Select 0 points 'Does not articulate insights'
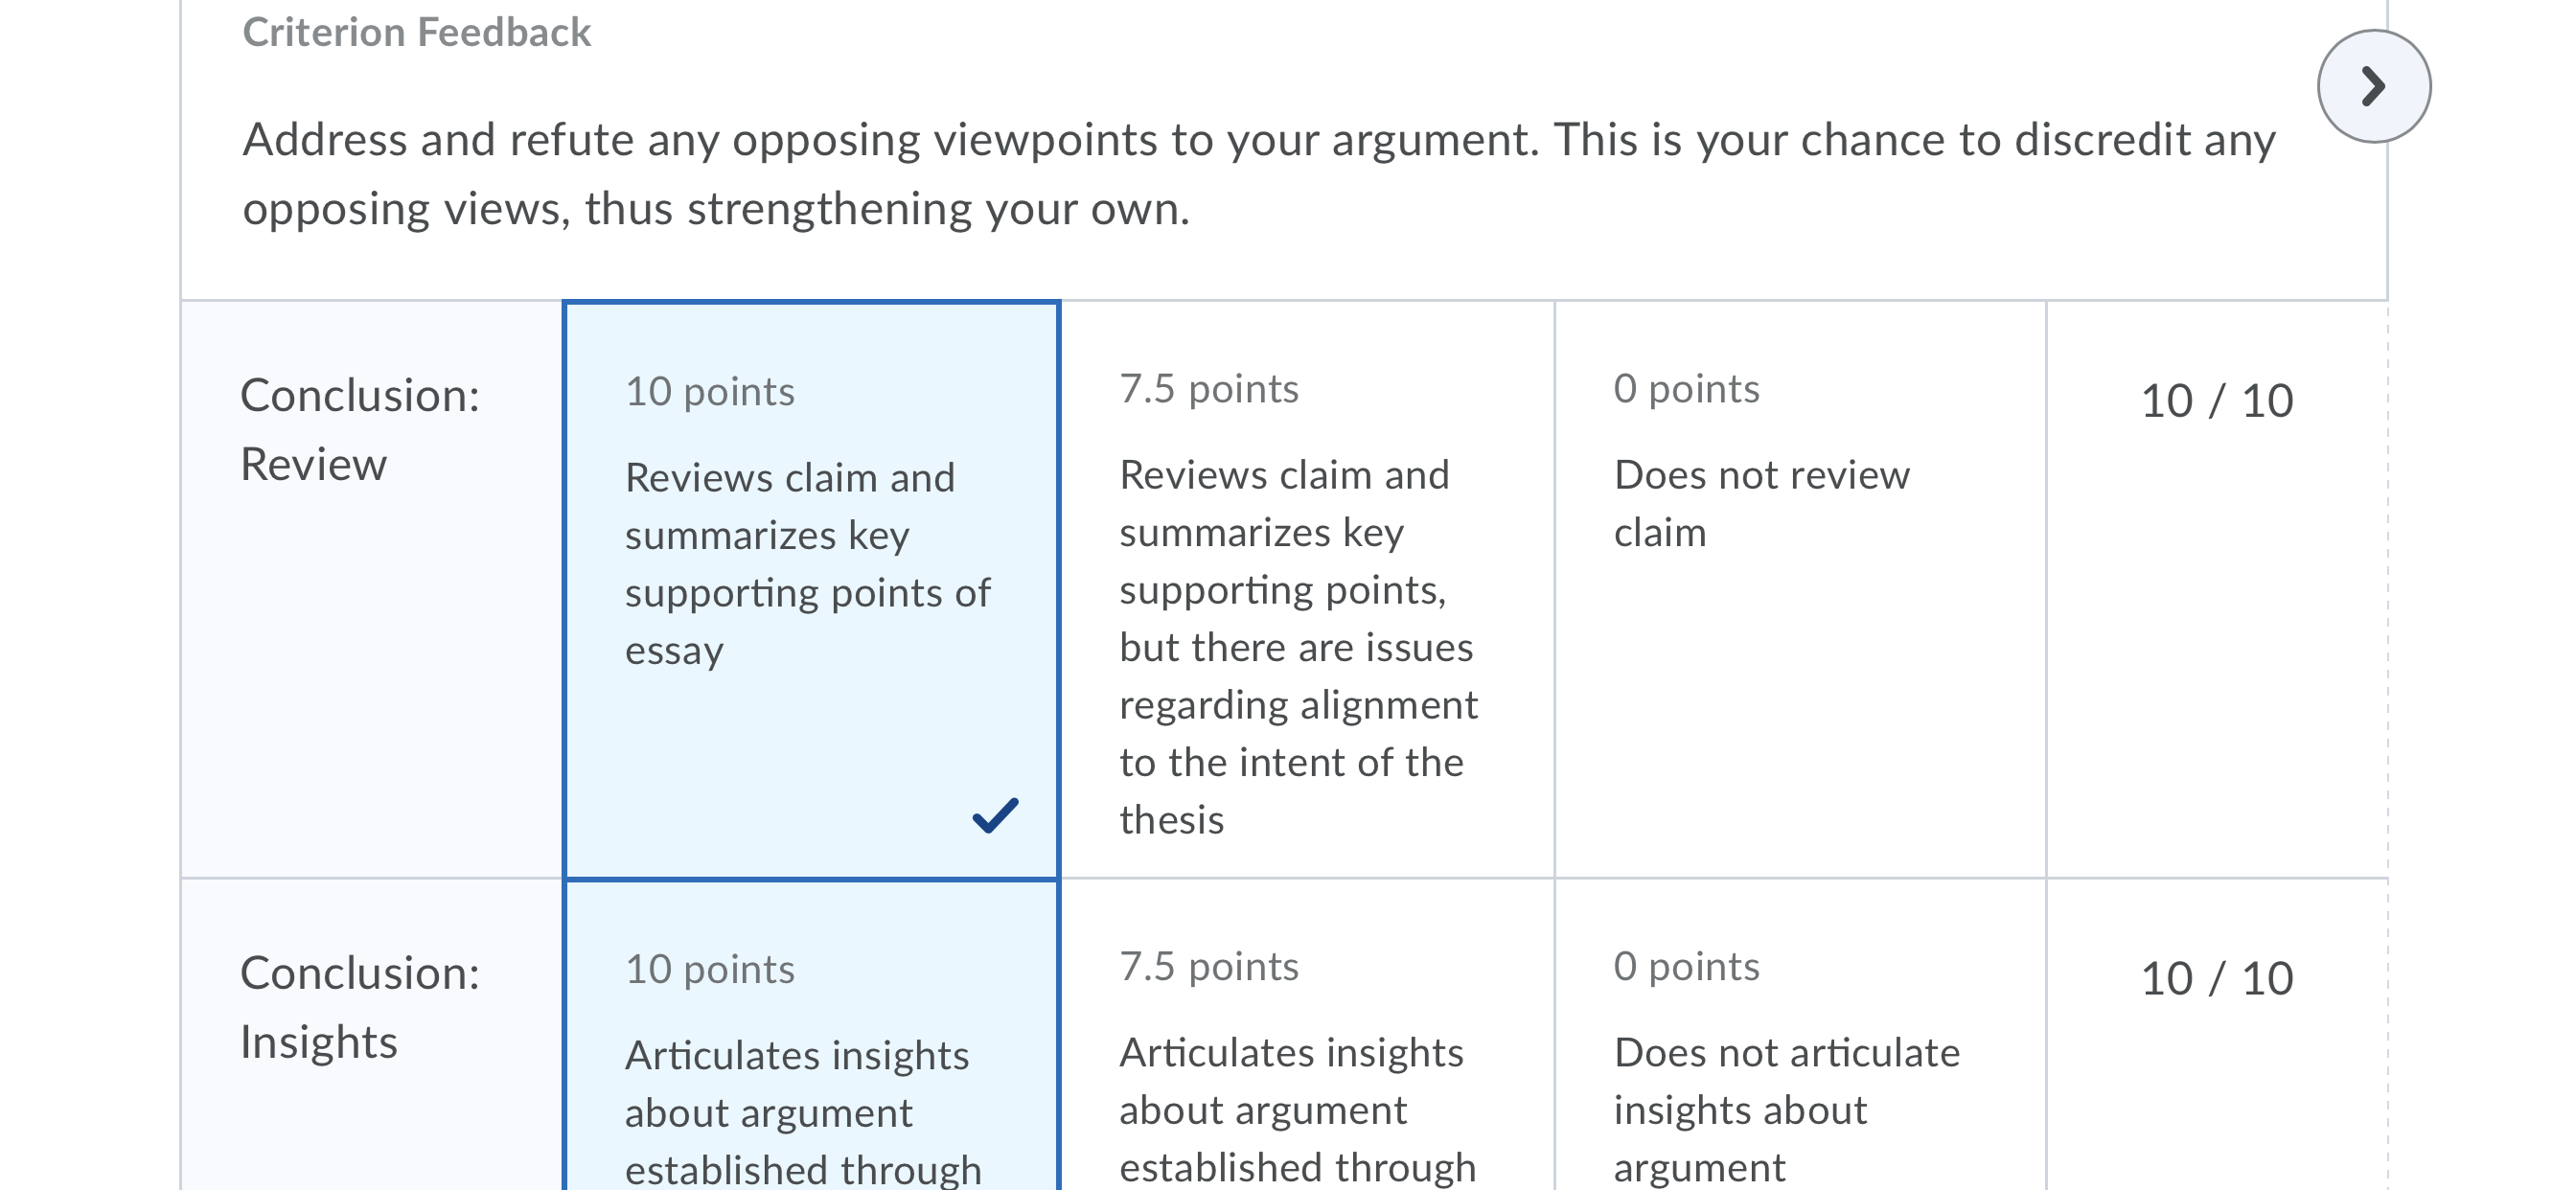2576x1190 pixels. pos(1800,1036)
